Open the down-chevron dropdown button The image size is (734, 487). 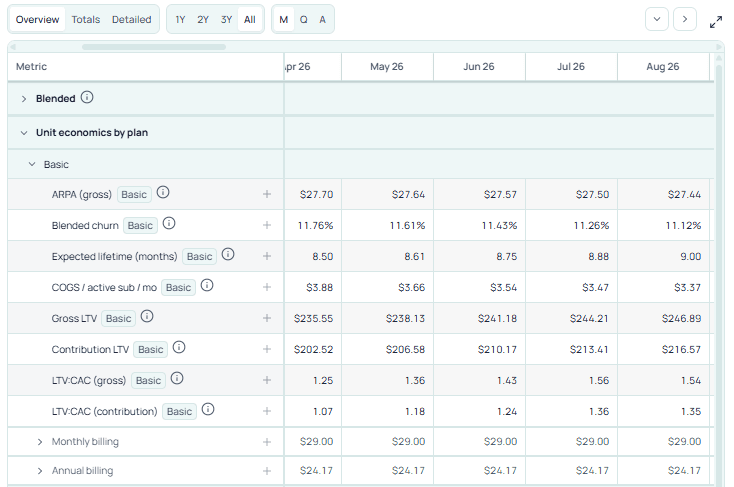click(x=657, y=19)
